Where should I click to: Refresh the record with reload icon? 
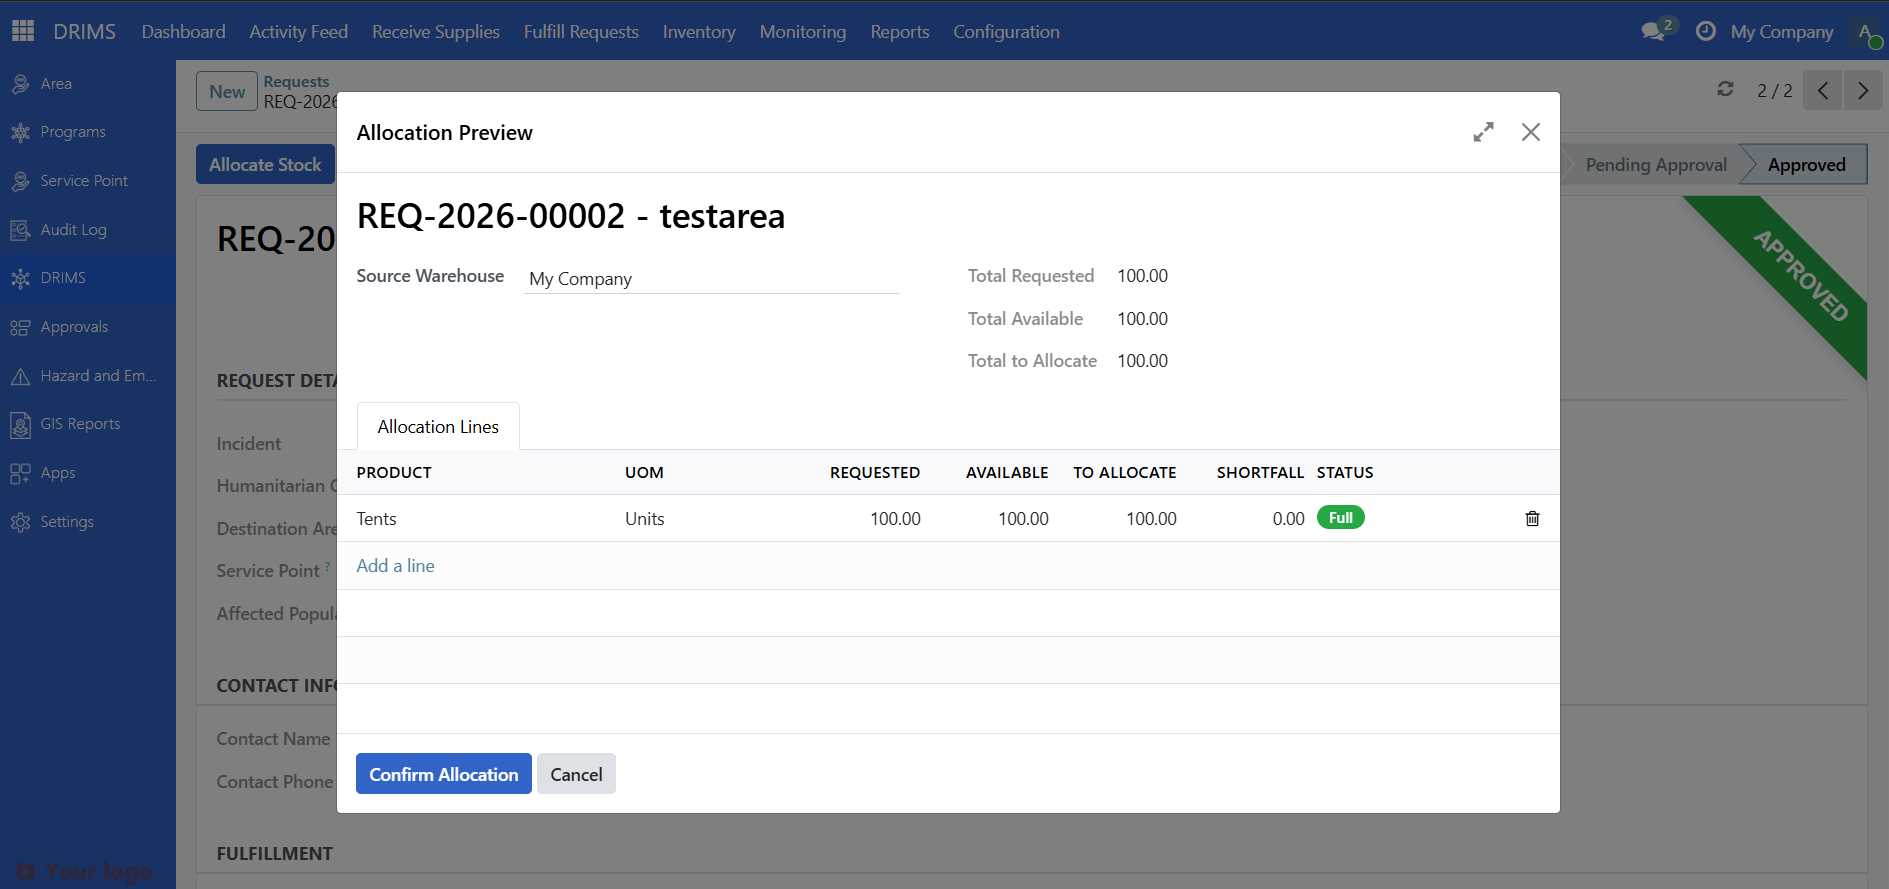point(1725,89)
